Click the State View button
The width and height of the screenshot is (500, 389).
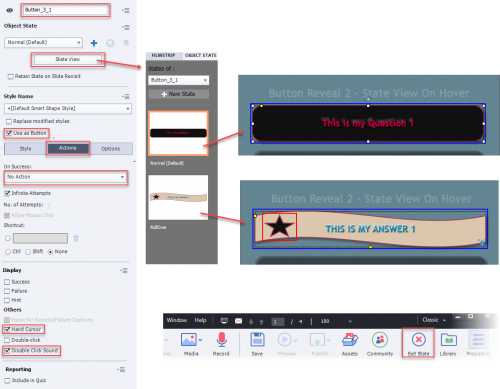[68, 59]
